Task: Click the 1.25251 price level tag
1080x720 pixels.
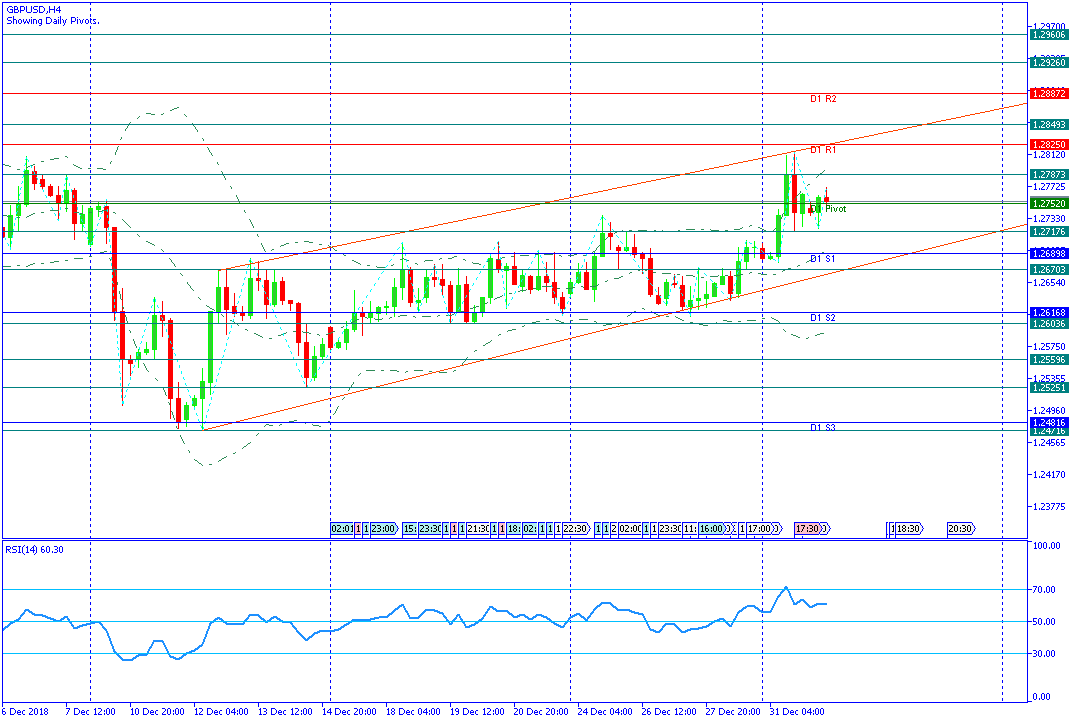Action: point(1049,388)
